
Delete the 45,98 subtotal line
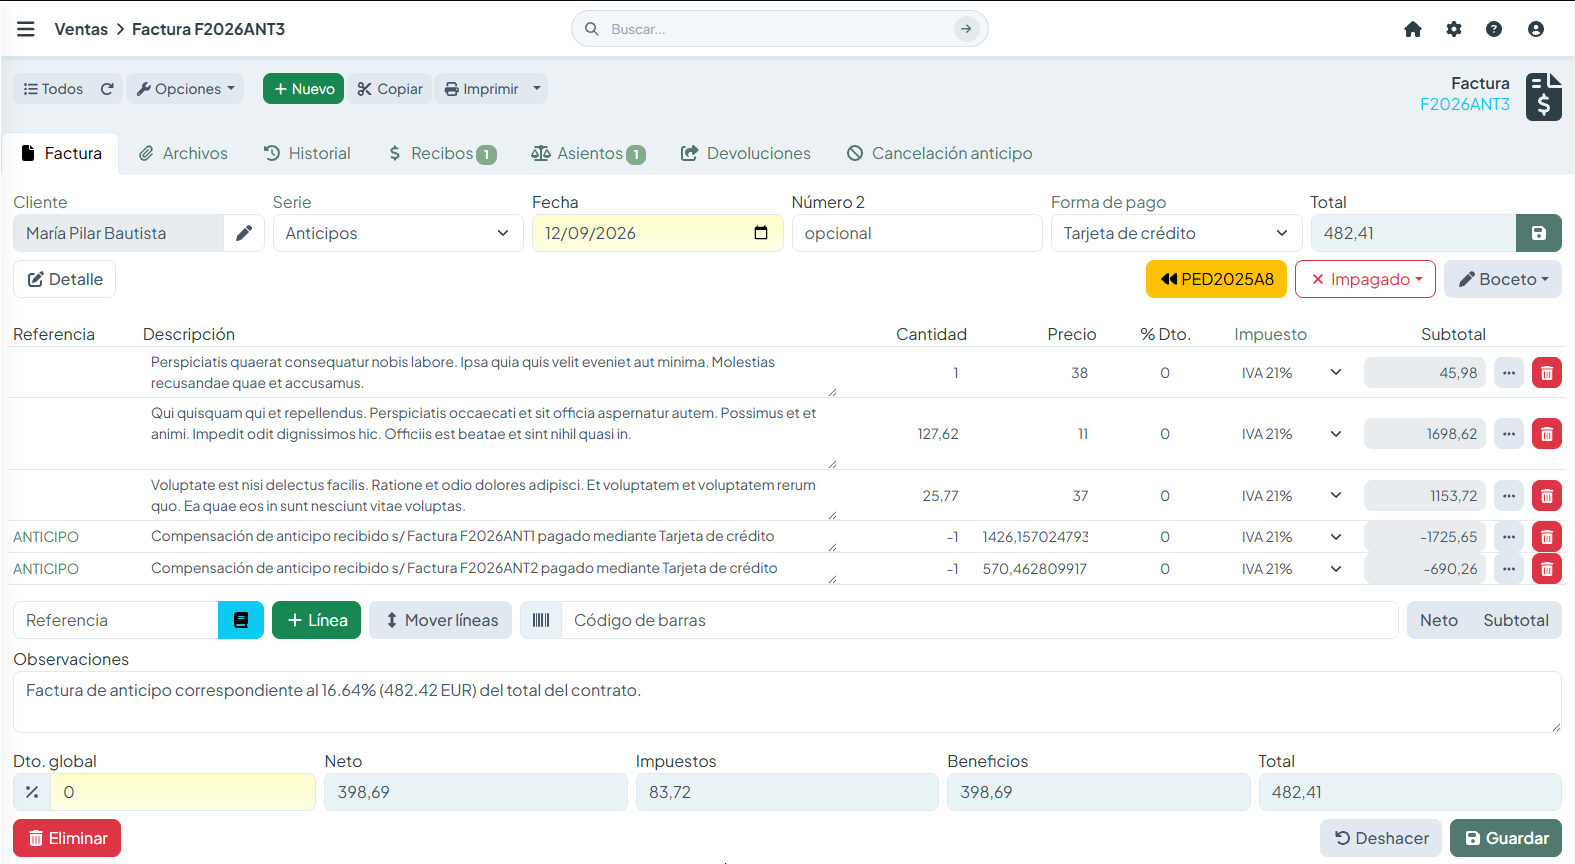click(1547, 373)
